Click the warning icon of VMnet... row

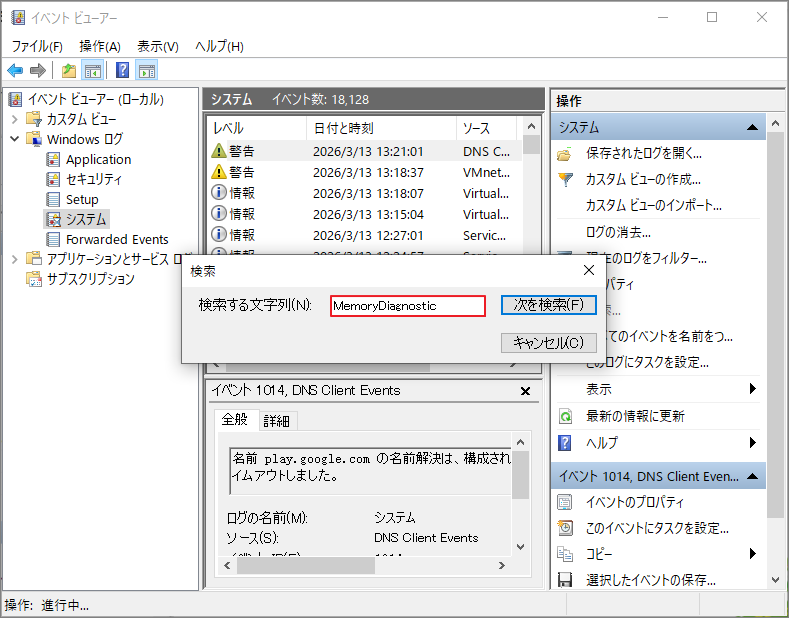point(219,172)
